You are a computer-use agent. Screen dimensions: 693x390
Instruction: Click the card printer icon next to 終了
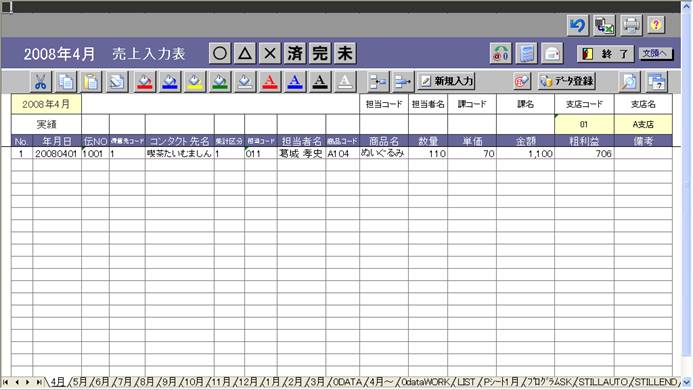point(552,54)
